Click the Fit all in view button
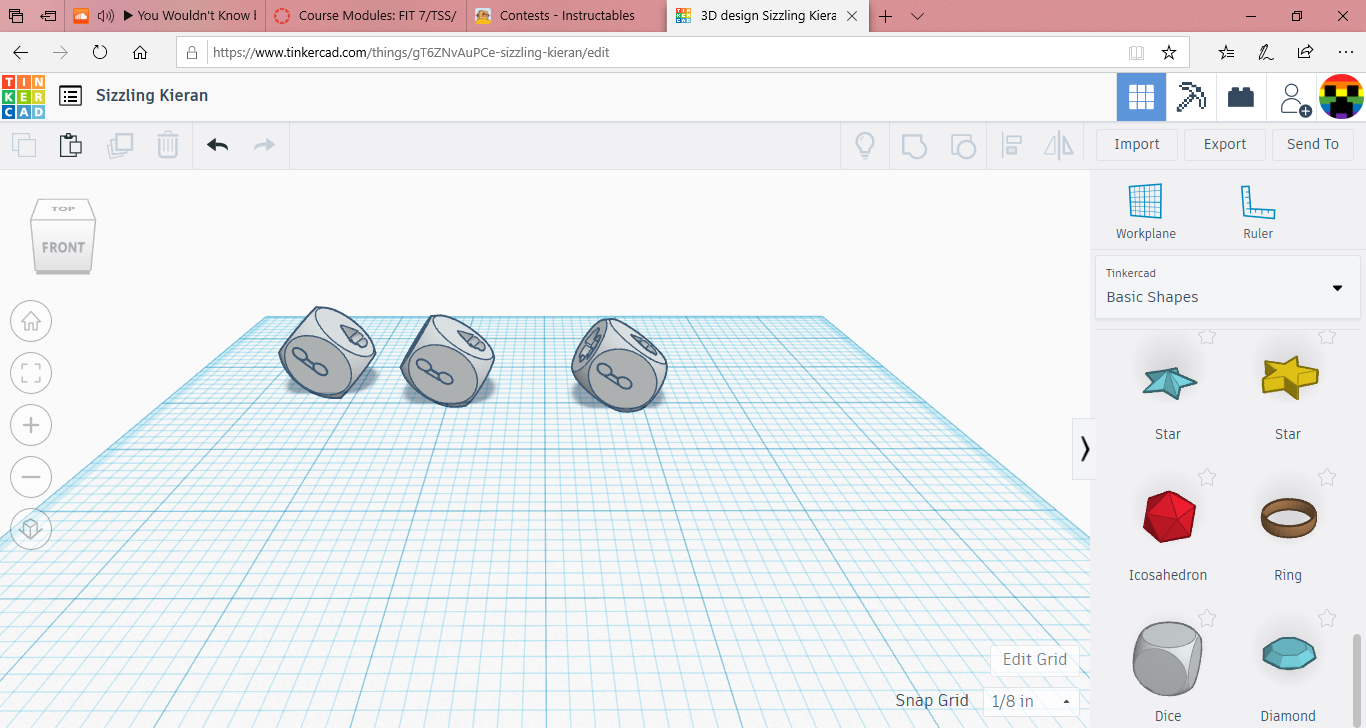Image resolution: width=1366 pixels, height=728 pixels. pyautogui.click(x=31, y=374)
